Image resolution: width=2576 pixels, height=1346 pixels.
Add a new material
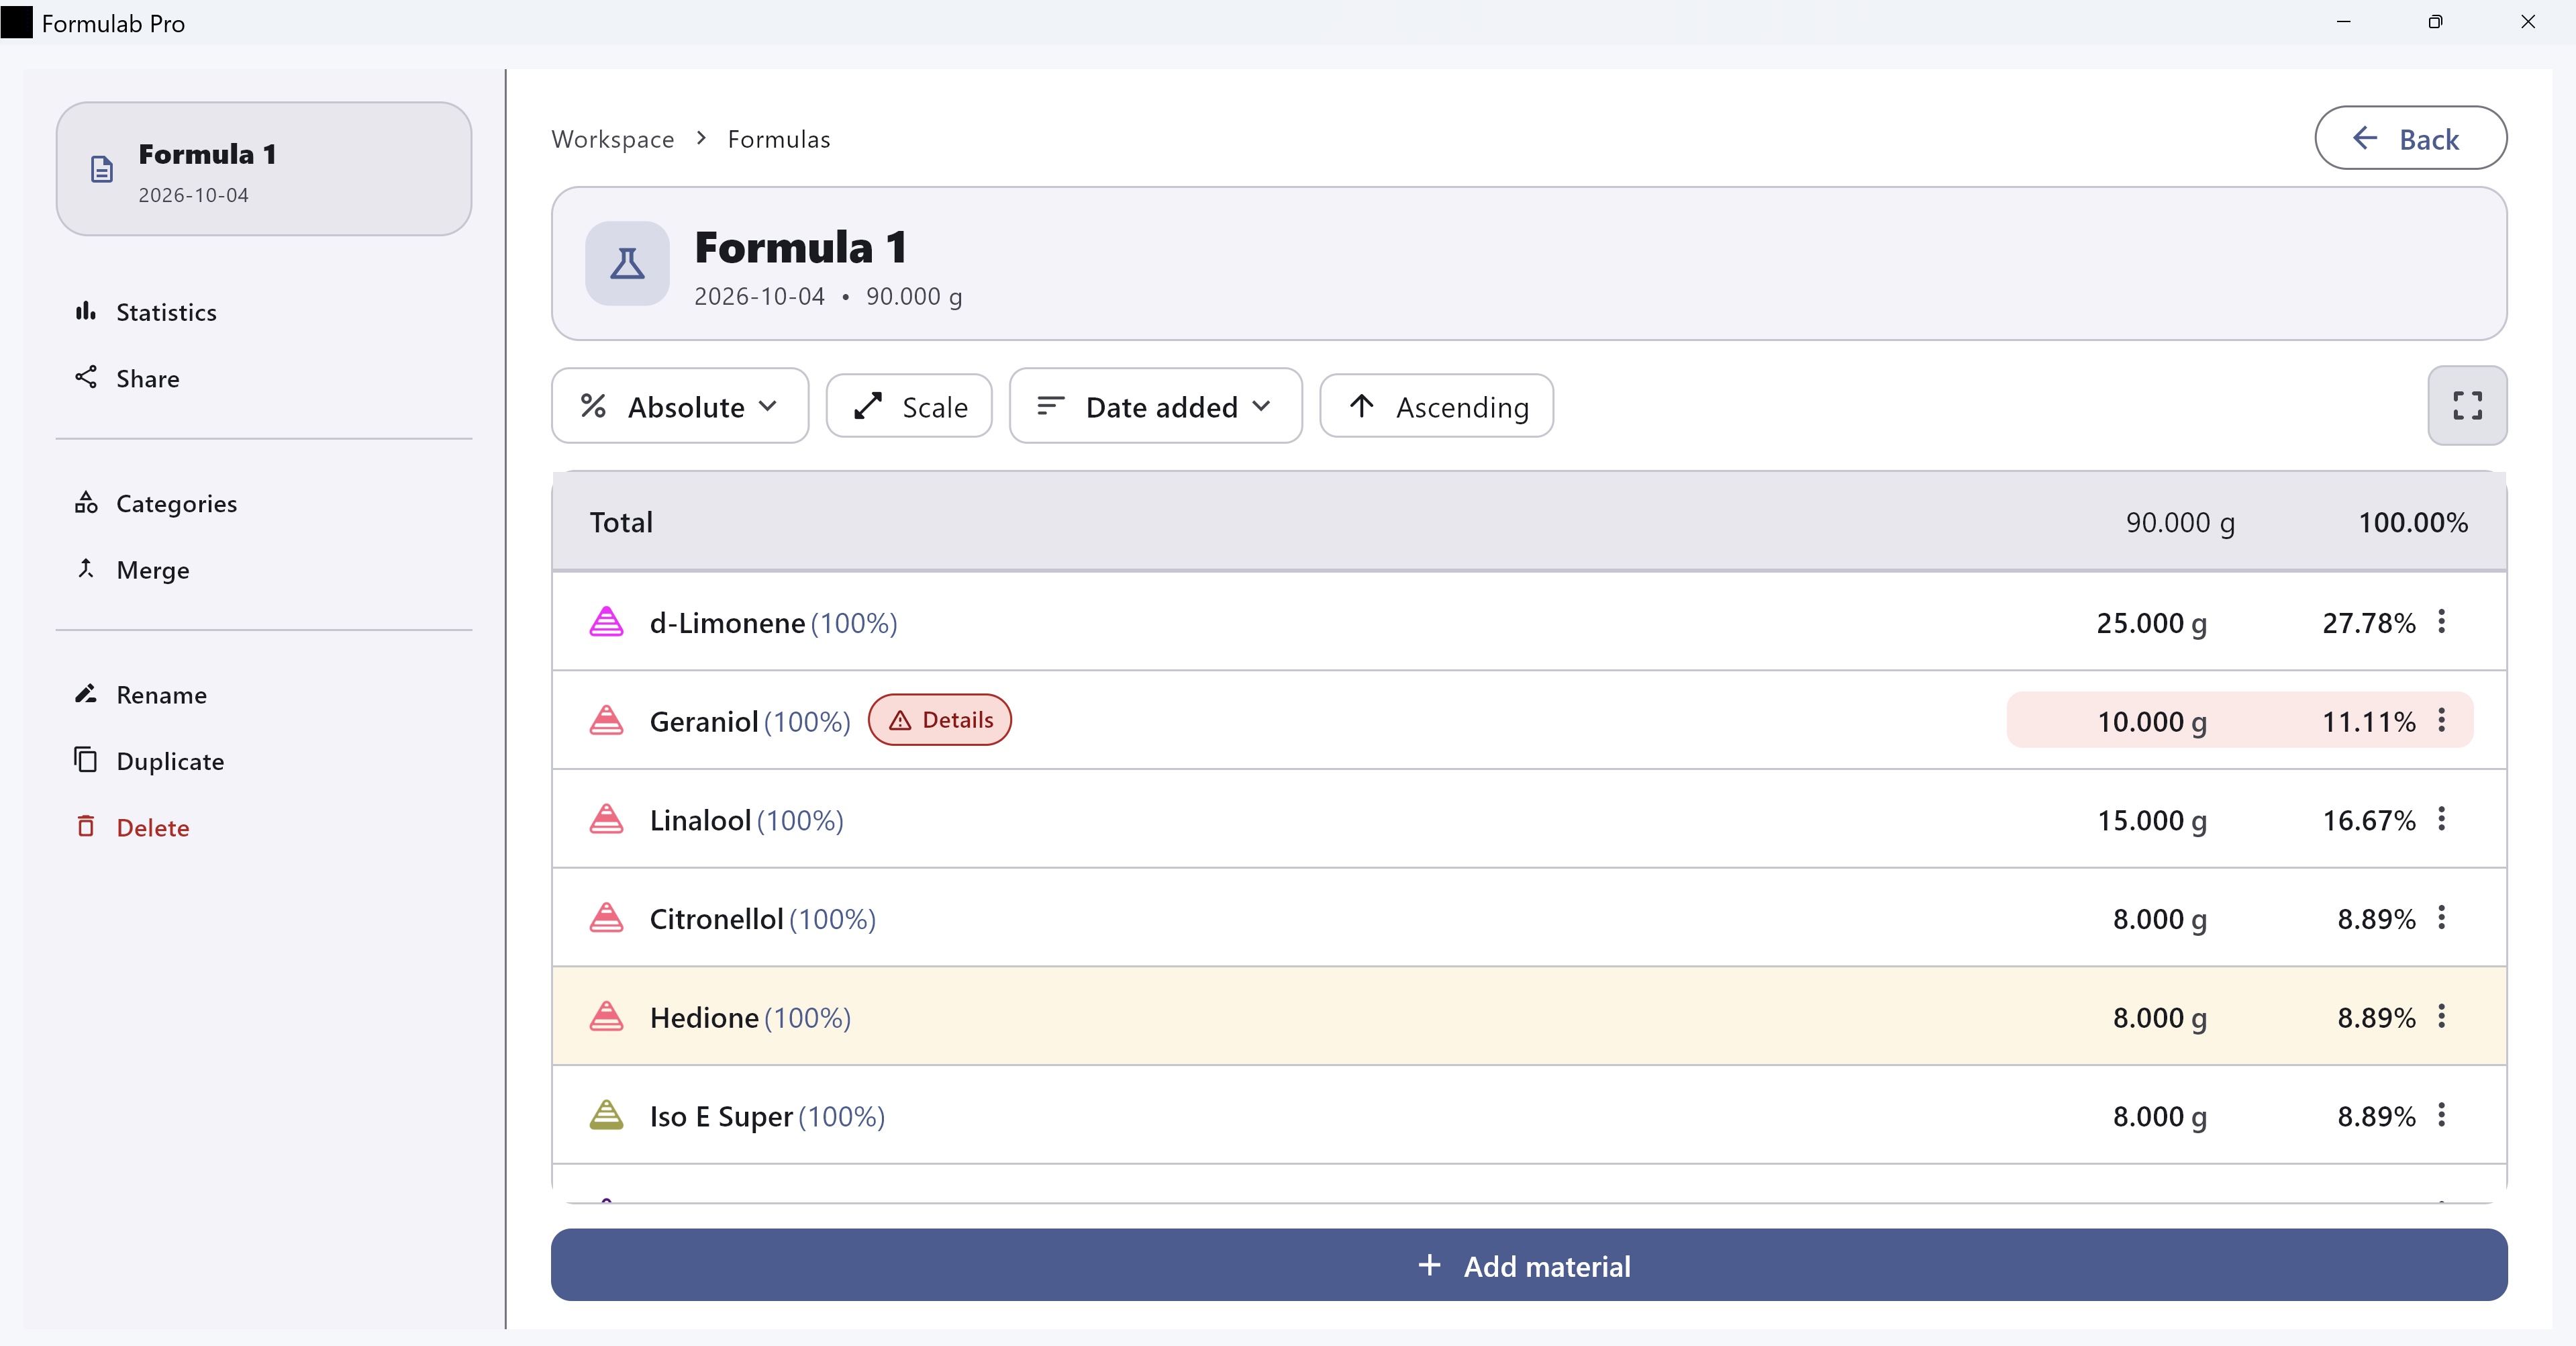pyautogui.click(x=1529, y=1265)
